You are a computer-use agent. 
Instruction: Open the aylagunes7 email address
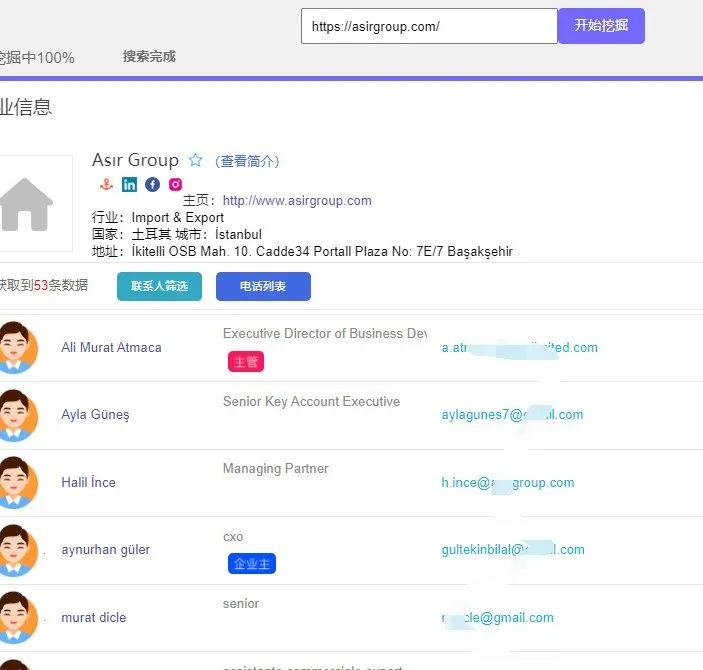point(512,415)
